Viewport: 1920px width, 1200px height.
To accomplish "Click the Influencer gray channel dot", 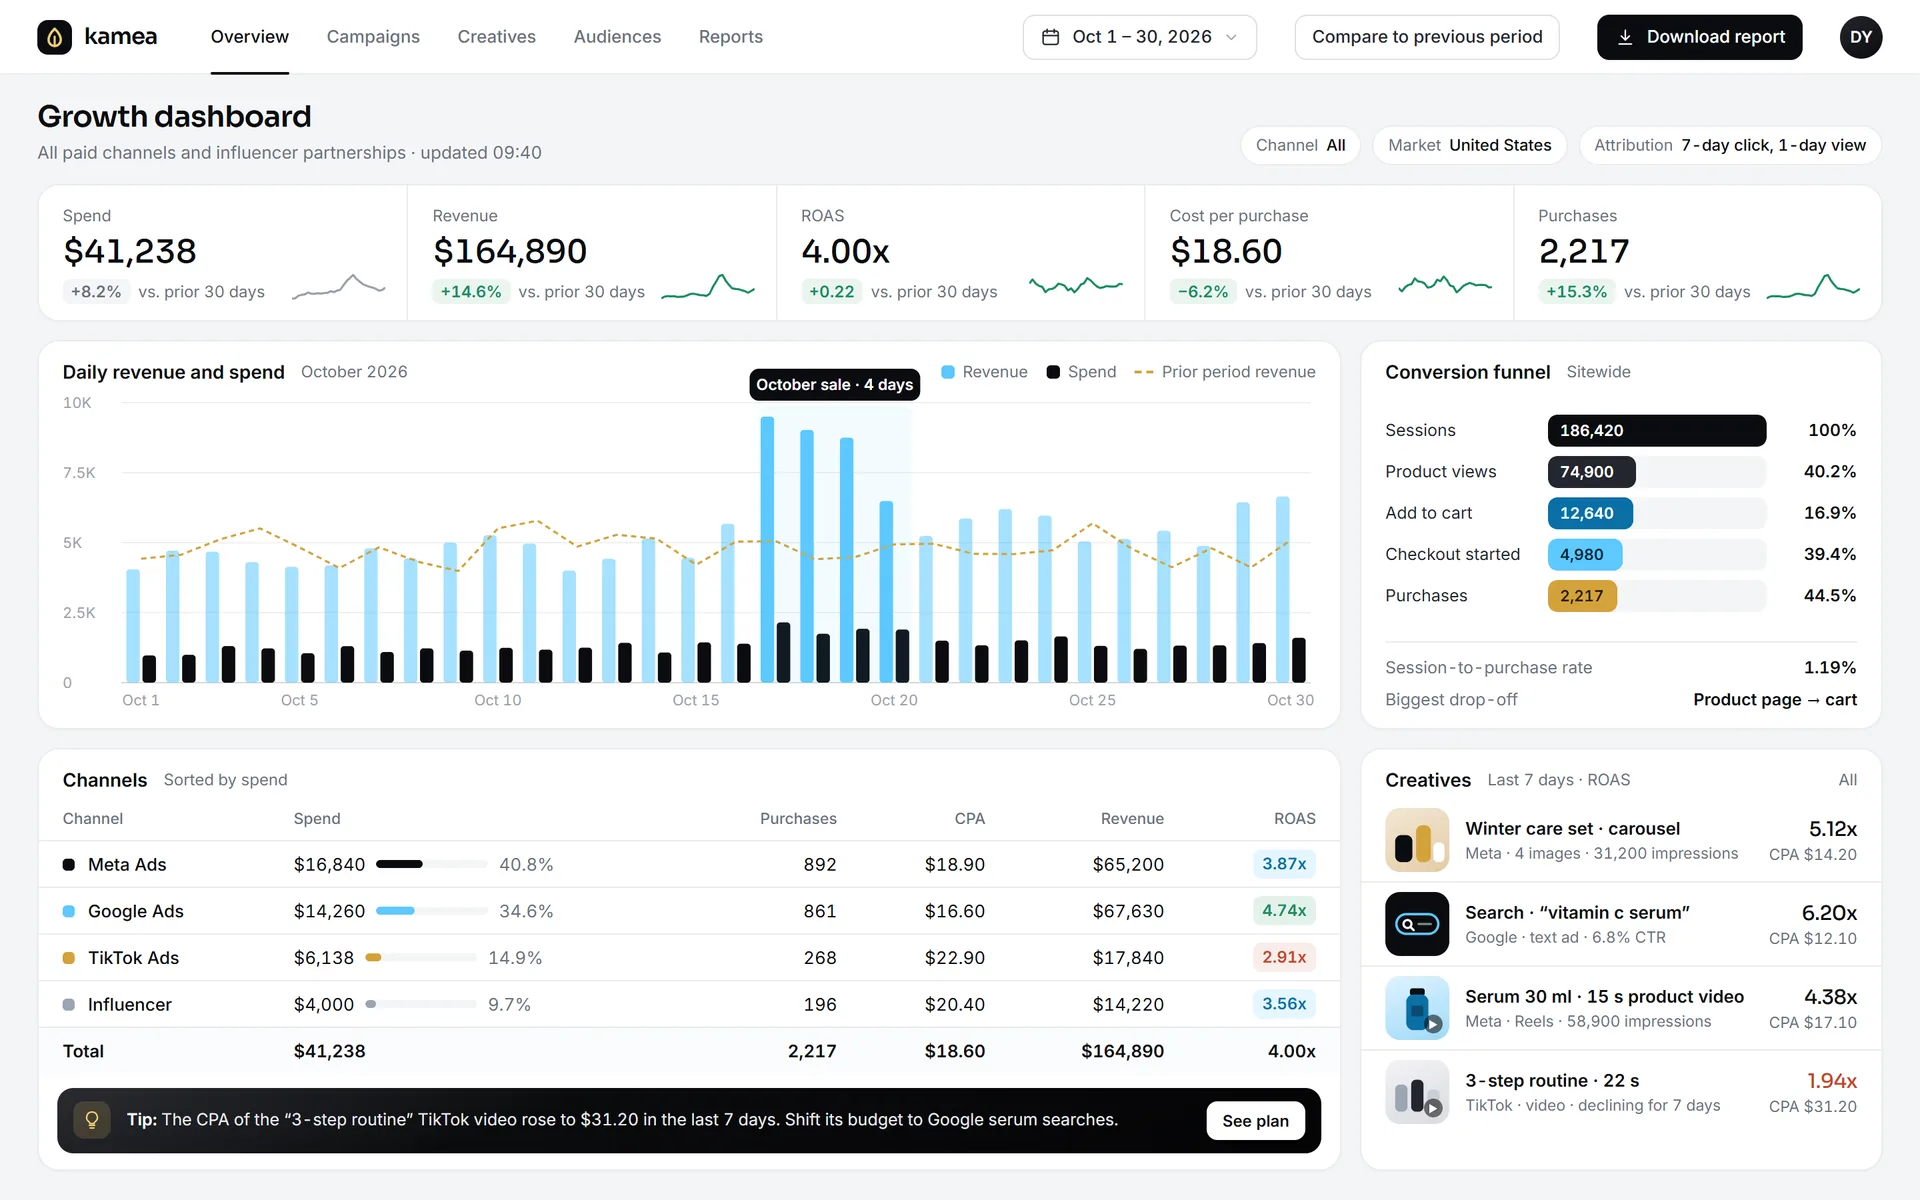I will [x=69, y=1005].
